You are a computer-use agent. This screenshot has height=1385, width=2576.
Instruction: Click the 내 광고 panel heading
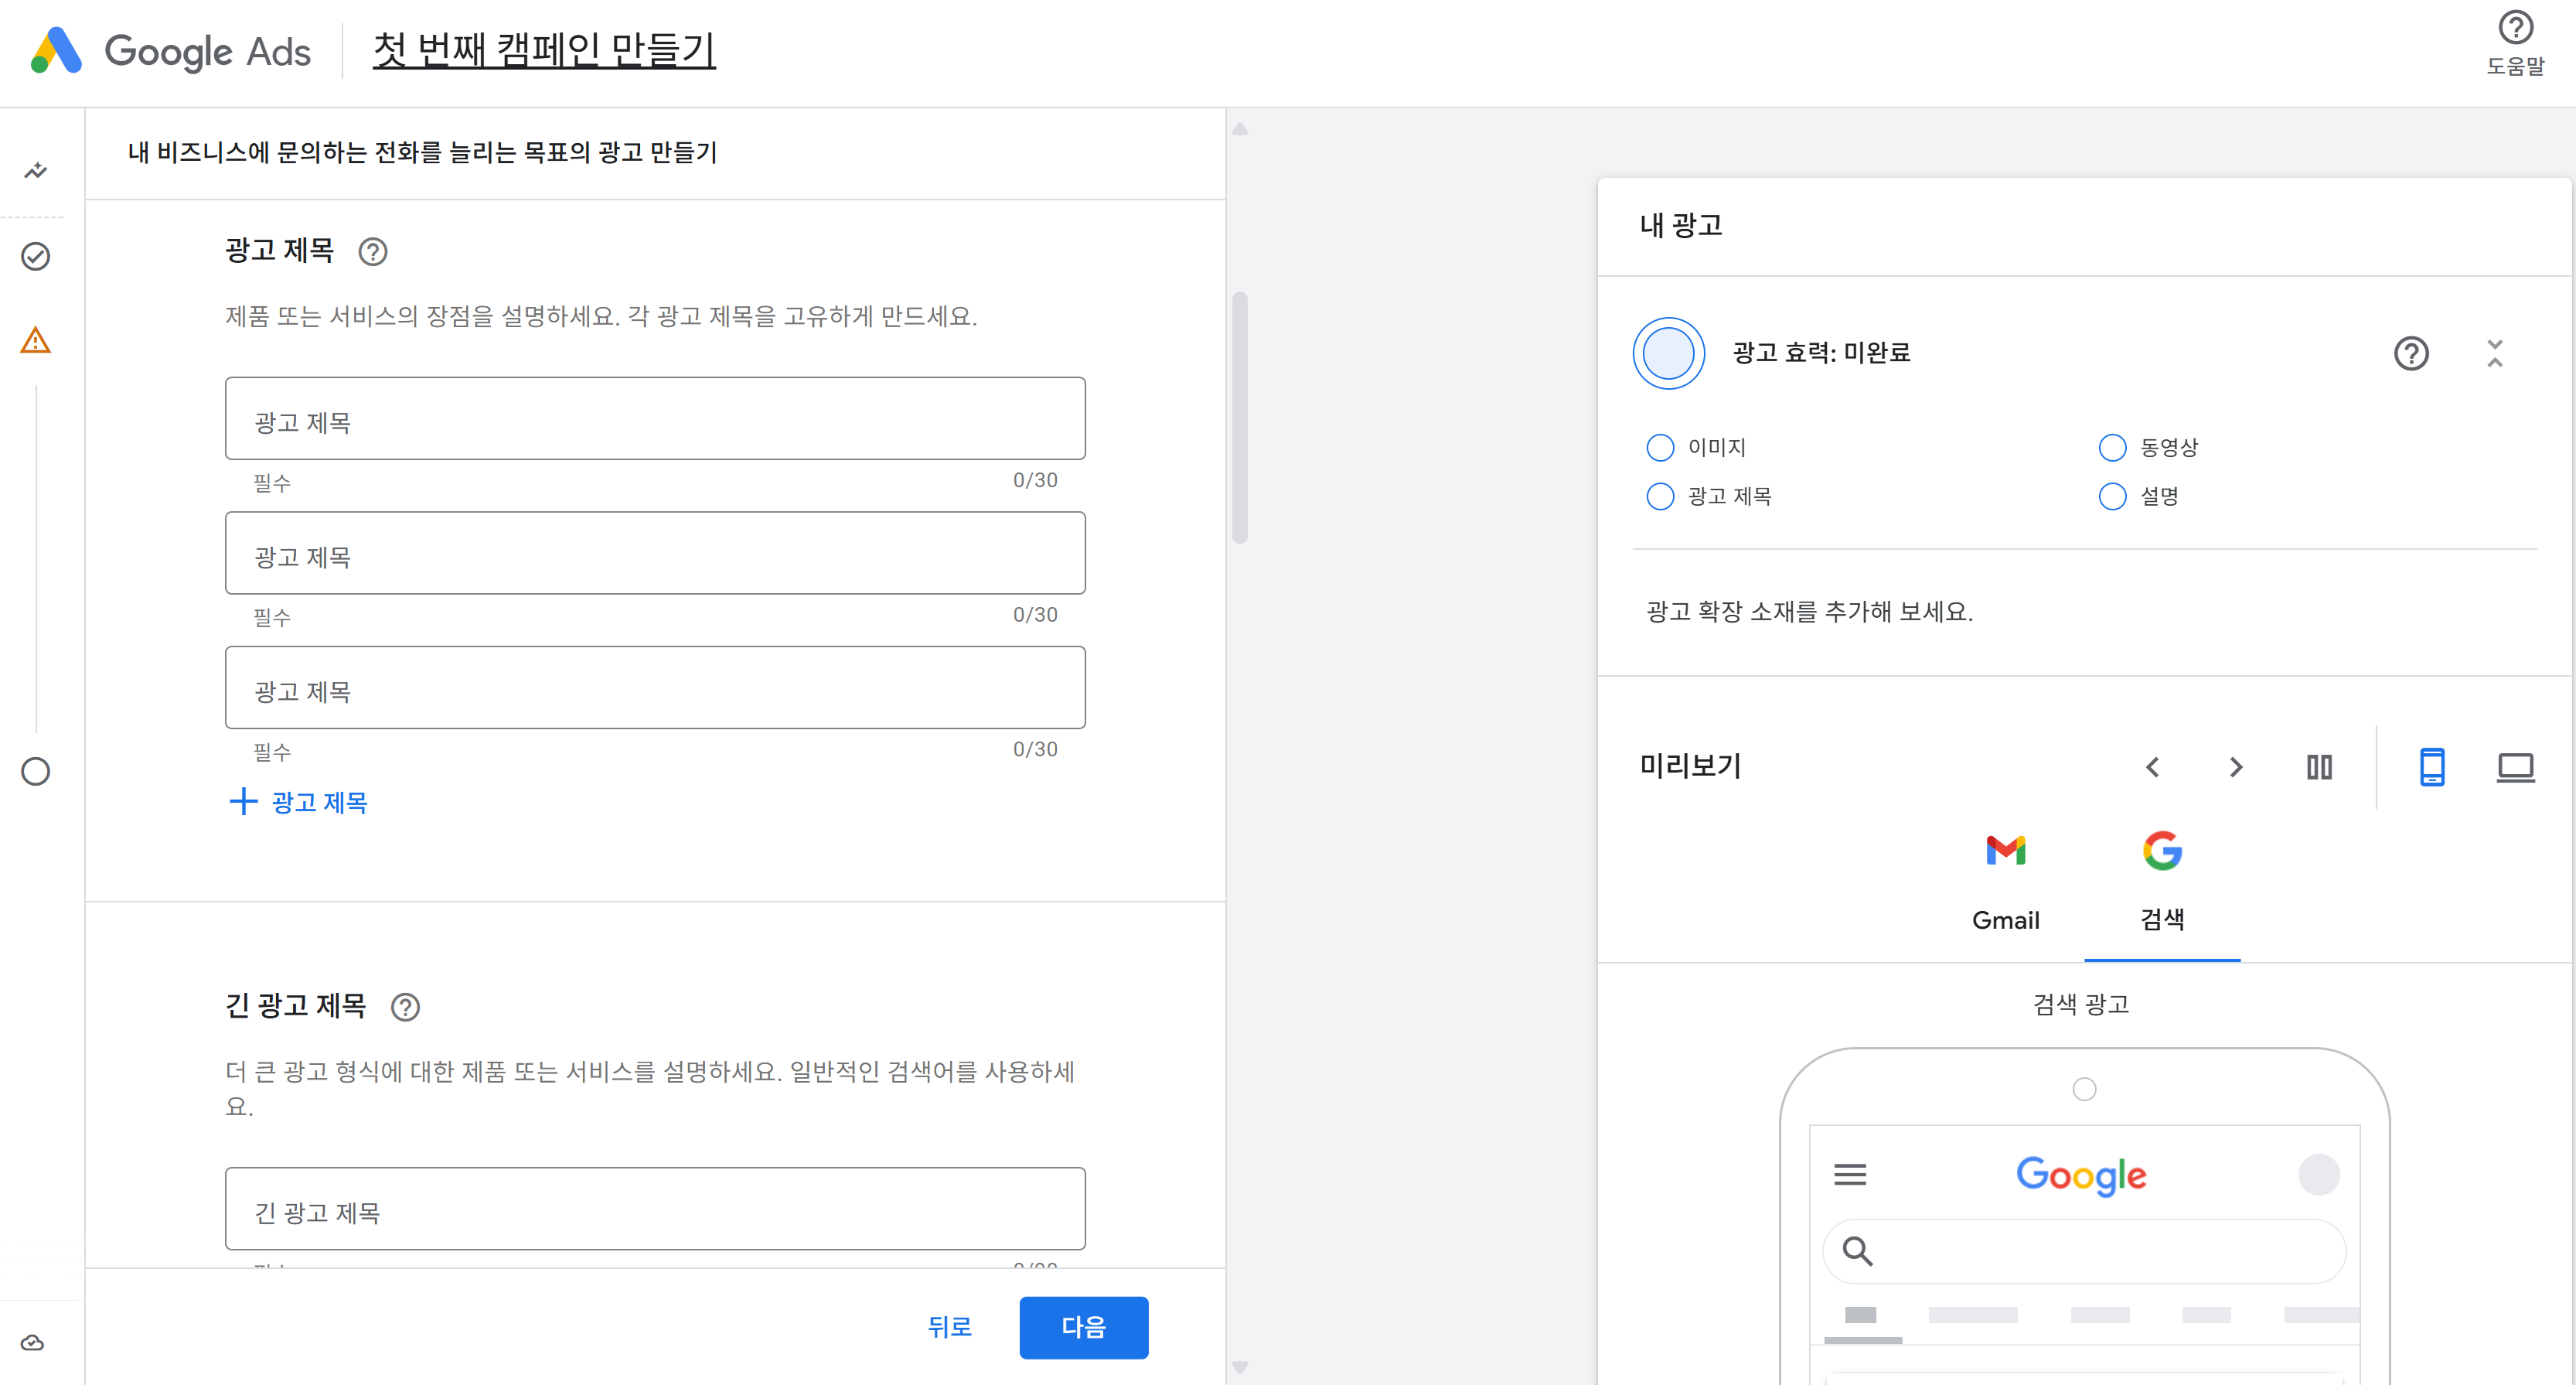pyautogui.click(x=1681, y=225)
